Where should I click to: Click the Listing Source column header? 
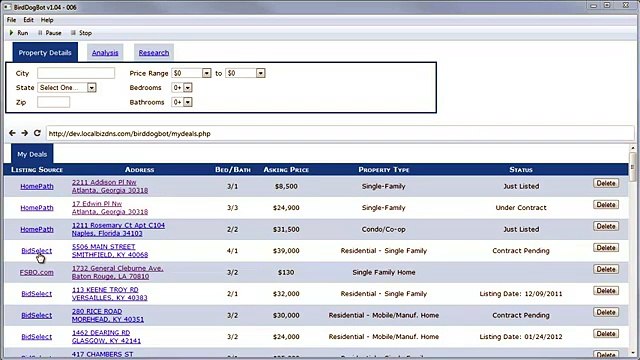[x=37, y=169]
